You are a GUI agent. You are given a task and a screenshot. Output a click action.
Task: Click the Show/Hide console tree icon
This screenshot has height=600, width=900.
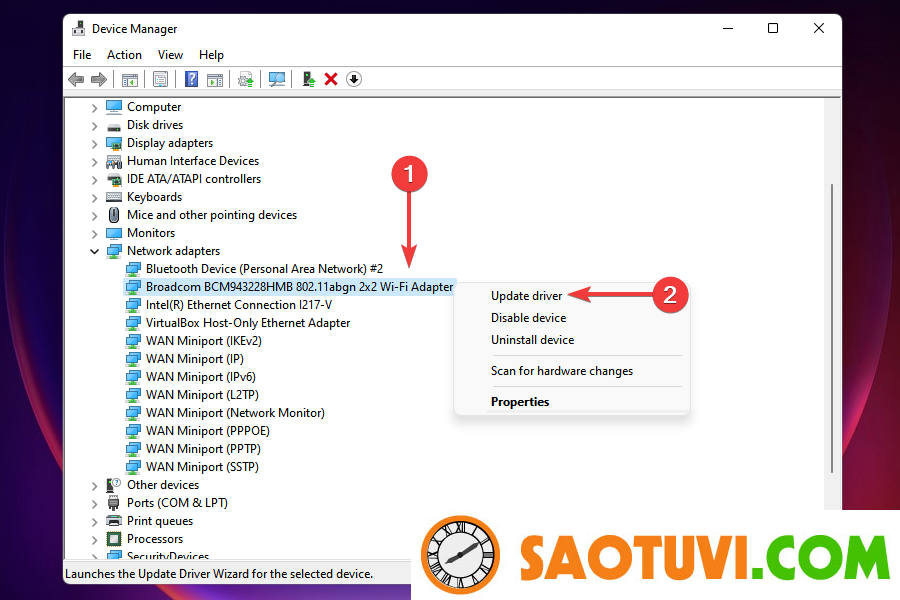[x=129, y=79]
